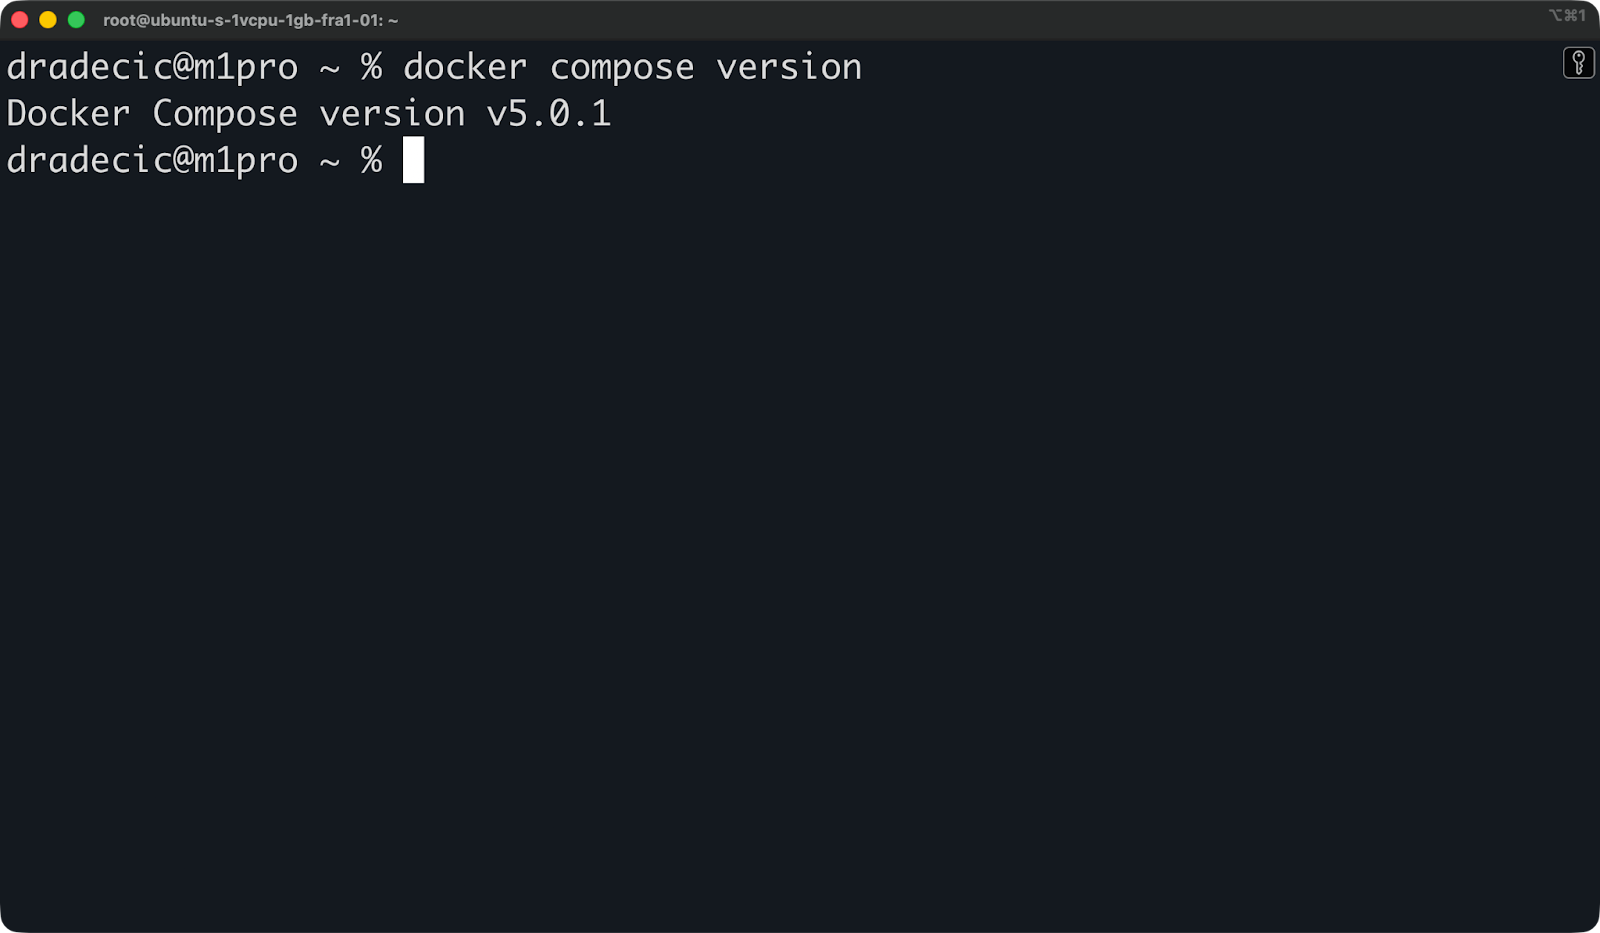Click the key symbol inside its rounded border

(1578, 63)
